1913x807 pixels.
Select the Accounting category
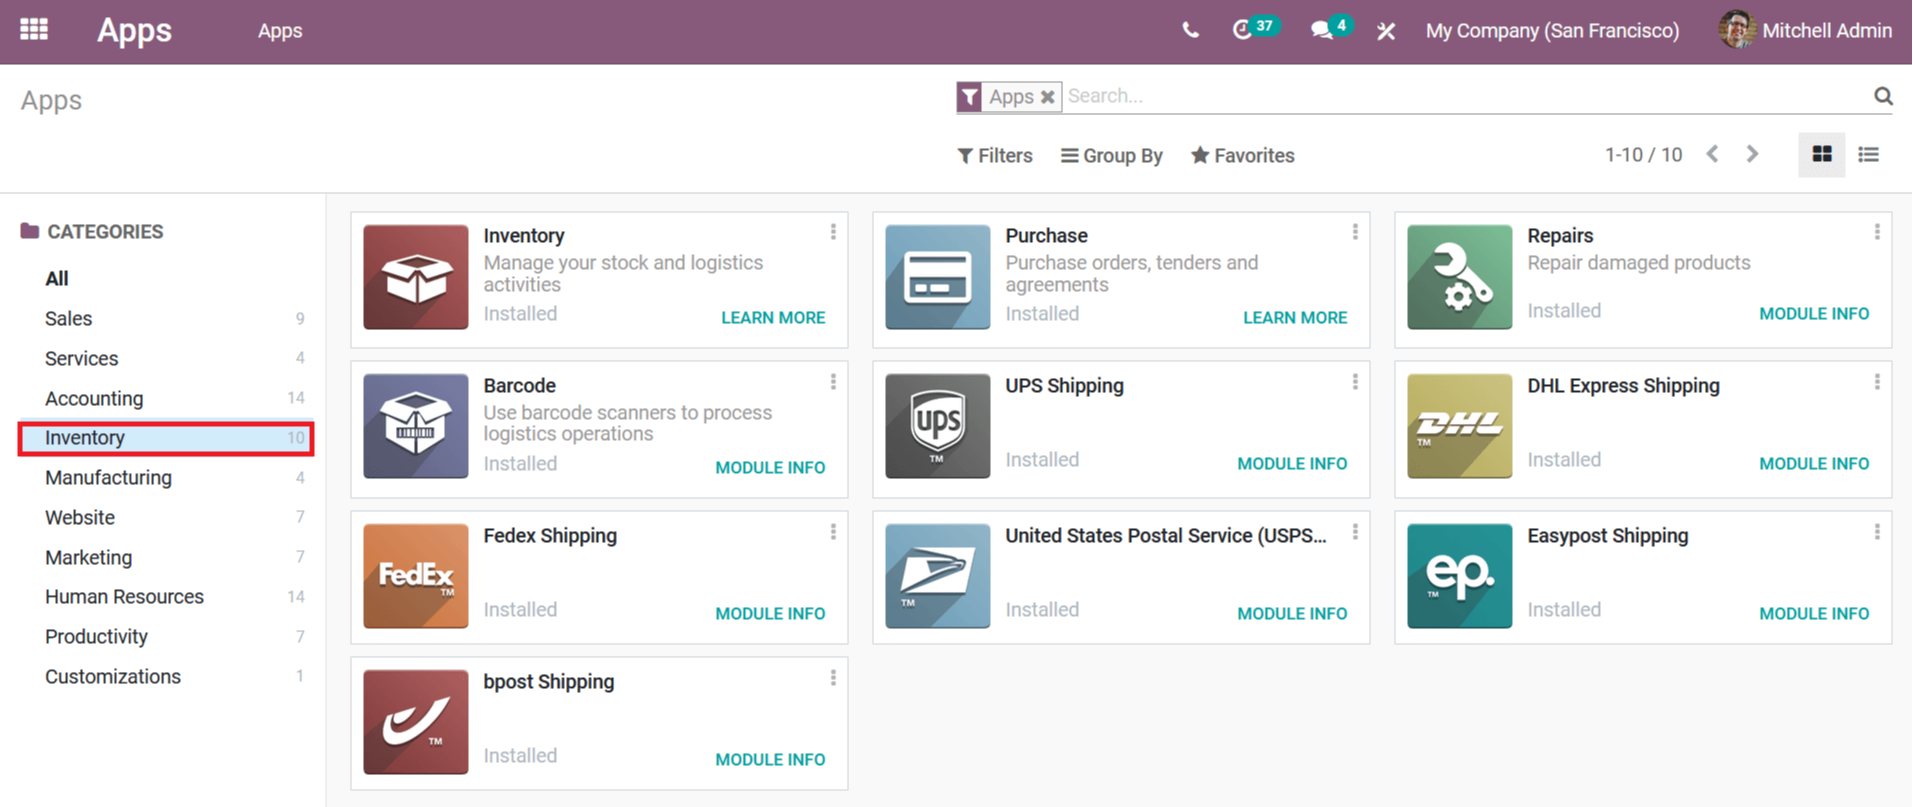(94, 398)
